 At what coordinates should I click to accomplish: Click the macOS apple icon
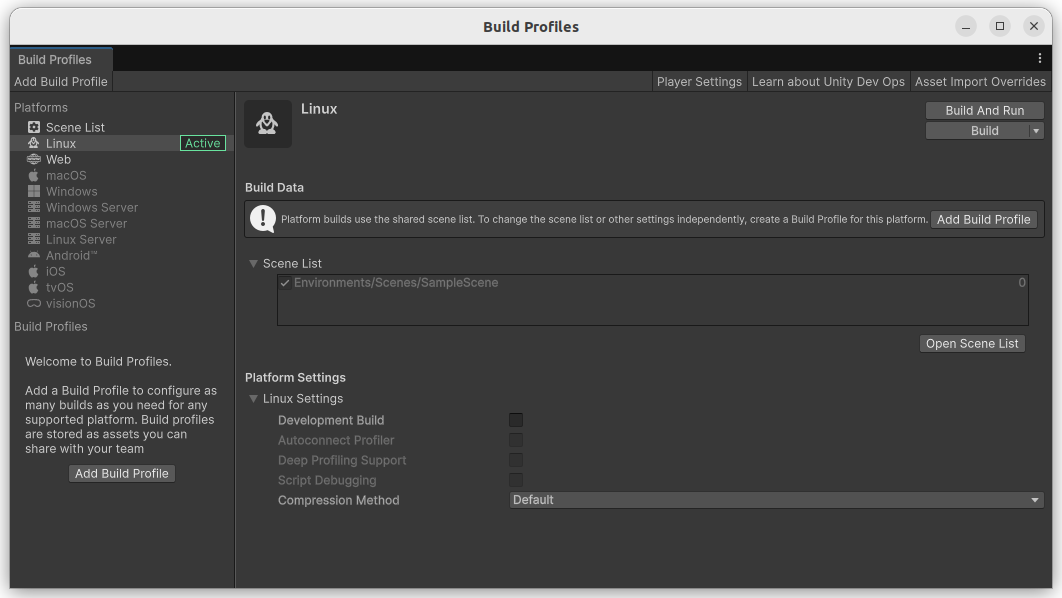(x=34, y=175)
